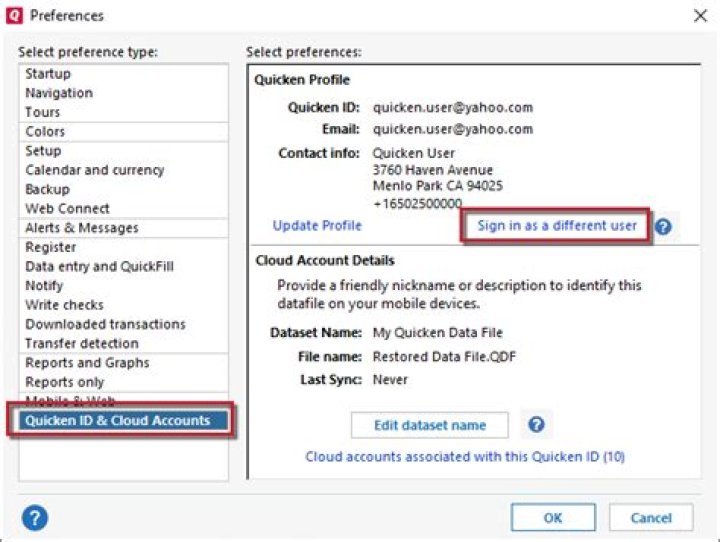Screen dimensions: 720x542
Task: Open help icon next to Edit dataset name
Action: tap(536, 424)
